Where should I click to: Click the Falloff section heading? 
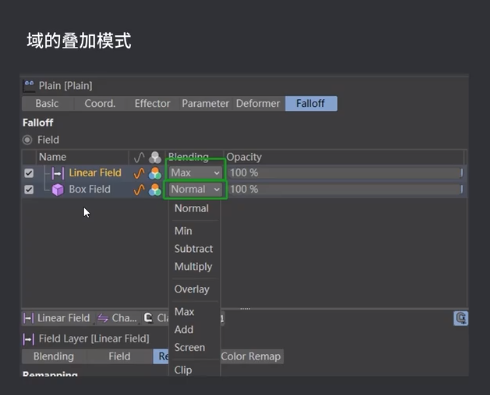[x=38, y=123]
